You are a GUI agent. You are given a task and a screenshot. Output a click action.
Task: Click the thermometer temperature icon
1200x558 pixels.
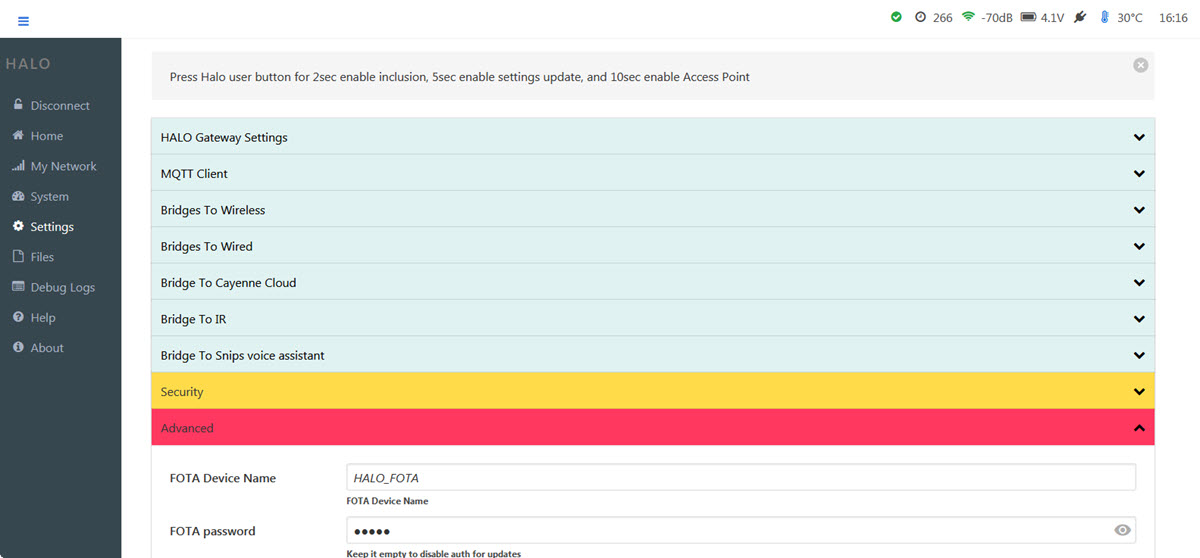[x=1105, y=17]
